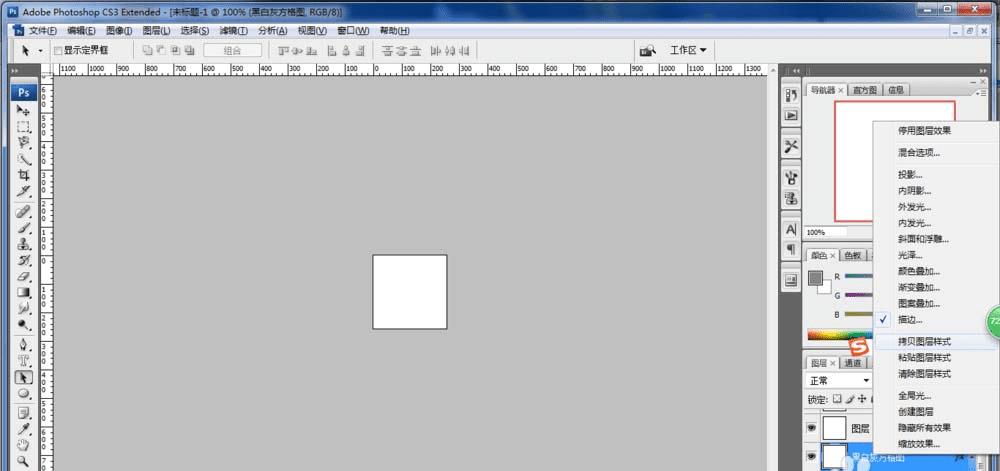Select the Gradient tool
Viewport: 1000px width, 471px height.
click(x=24, y=293)
